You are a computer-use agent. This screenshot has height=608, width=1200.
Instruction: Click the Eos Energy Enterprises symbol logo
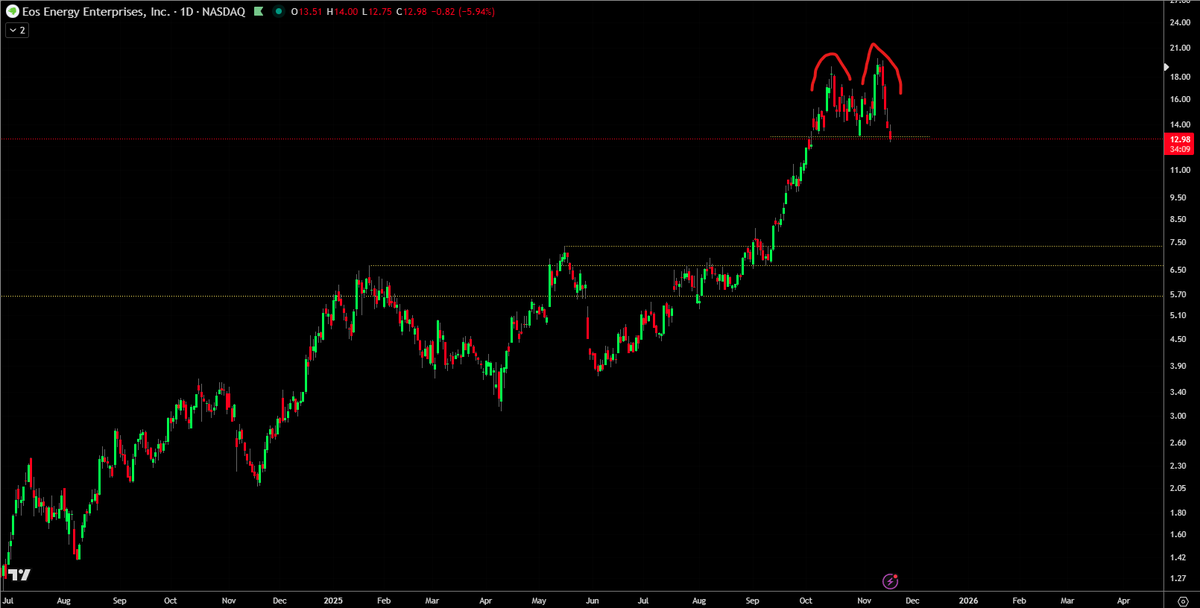click(x=13, y=11)
